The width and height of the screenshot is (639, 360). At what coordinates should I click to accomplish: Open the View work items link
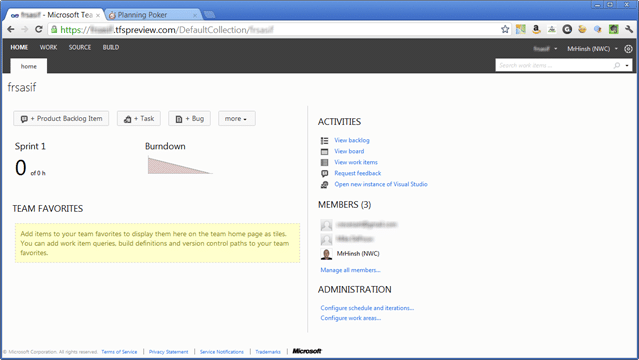356,162
